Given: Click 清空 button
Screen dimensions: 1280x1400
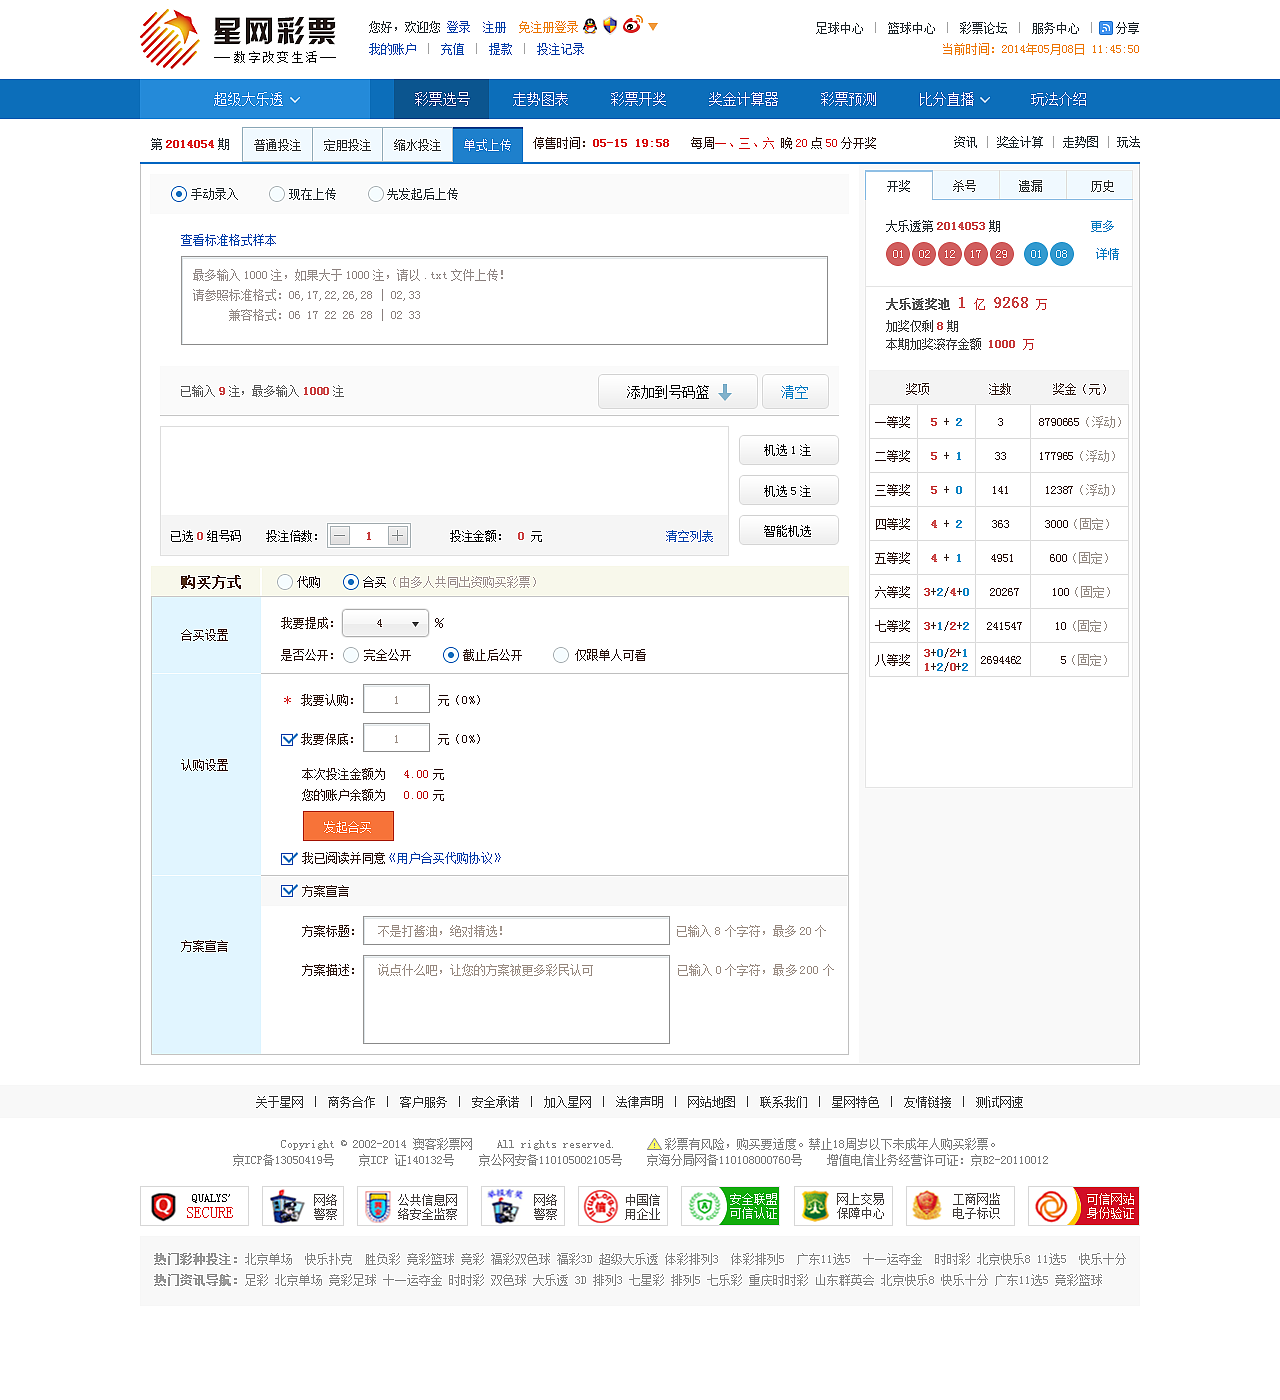Looking at the screenshot, I should pyautogui.click(x=795, y=392).
